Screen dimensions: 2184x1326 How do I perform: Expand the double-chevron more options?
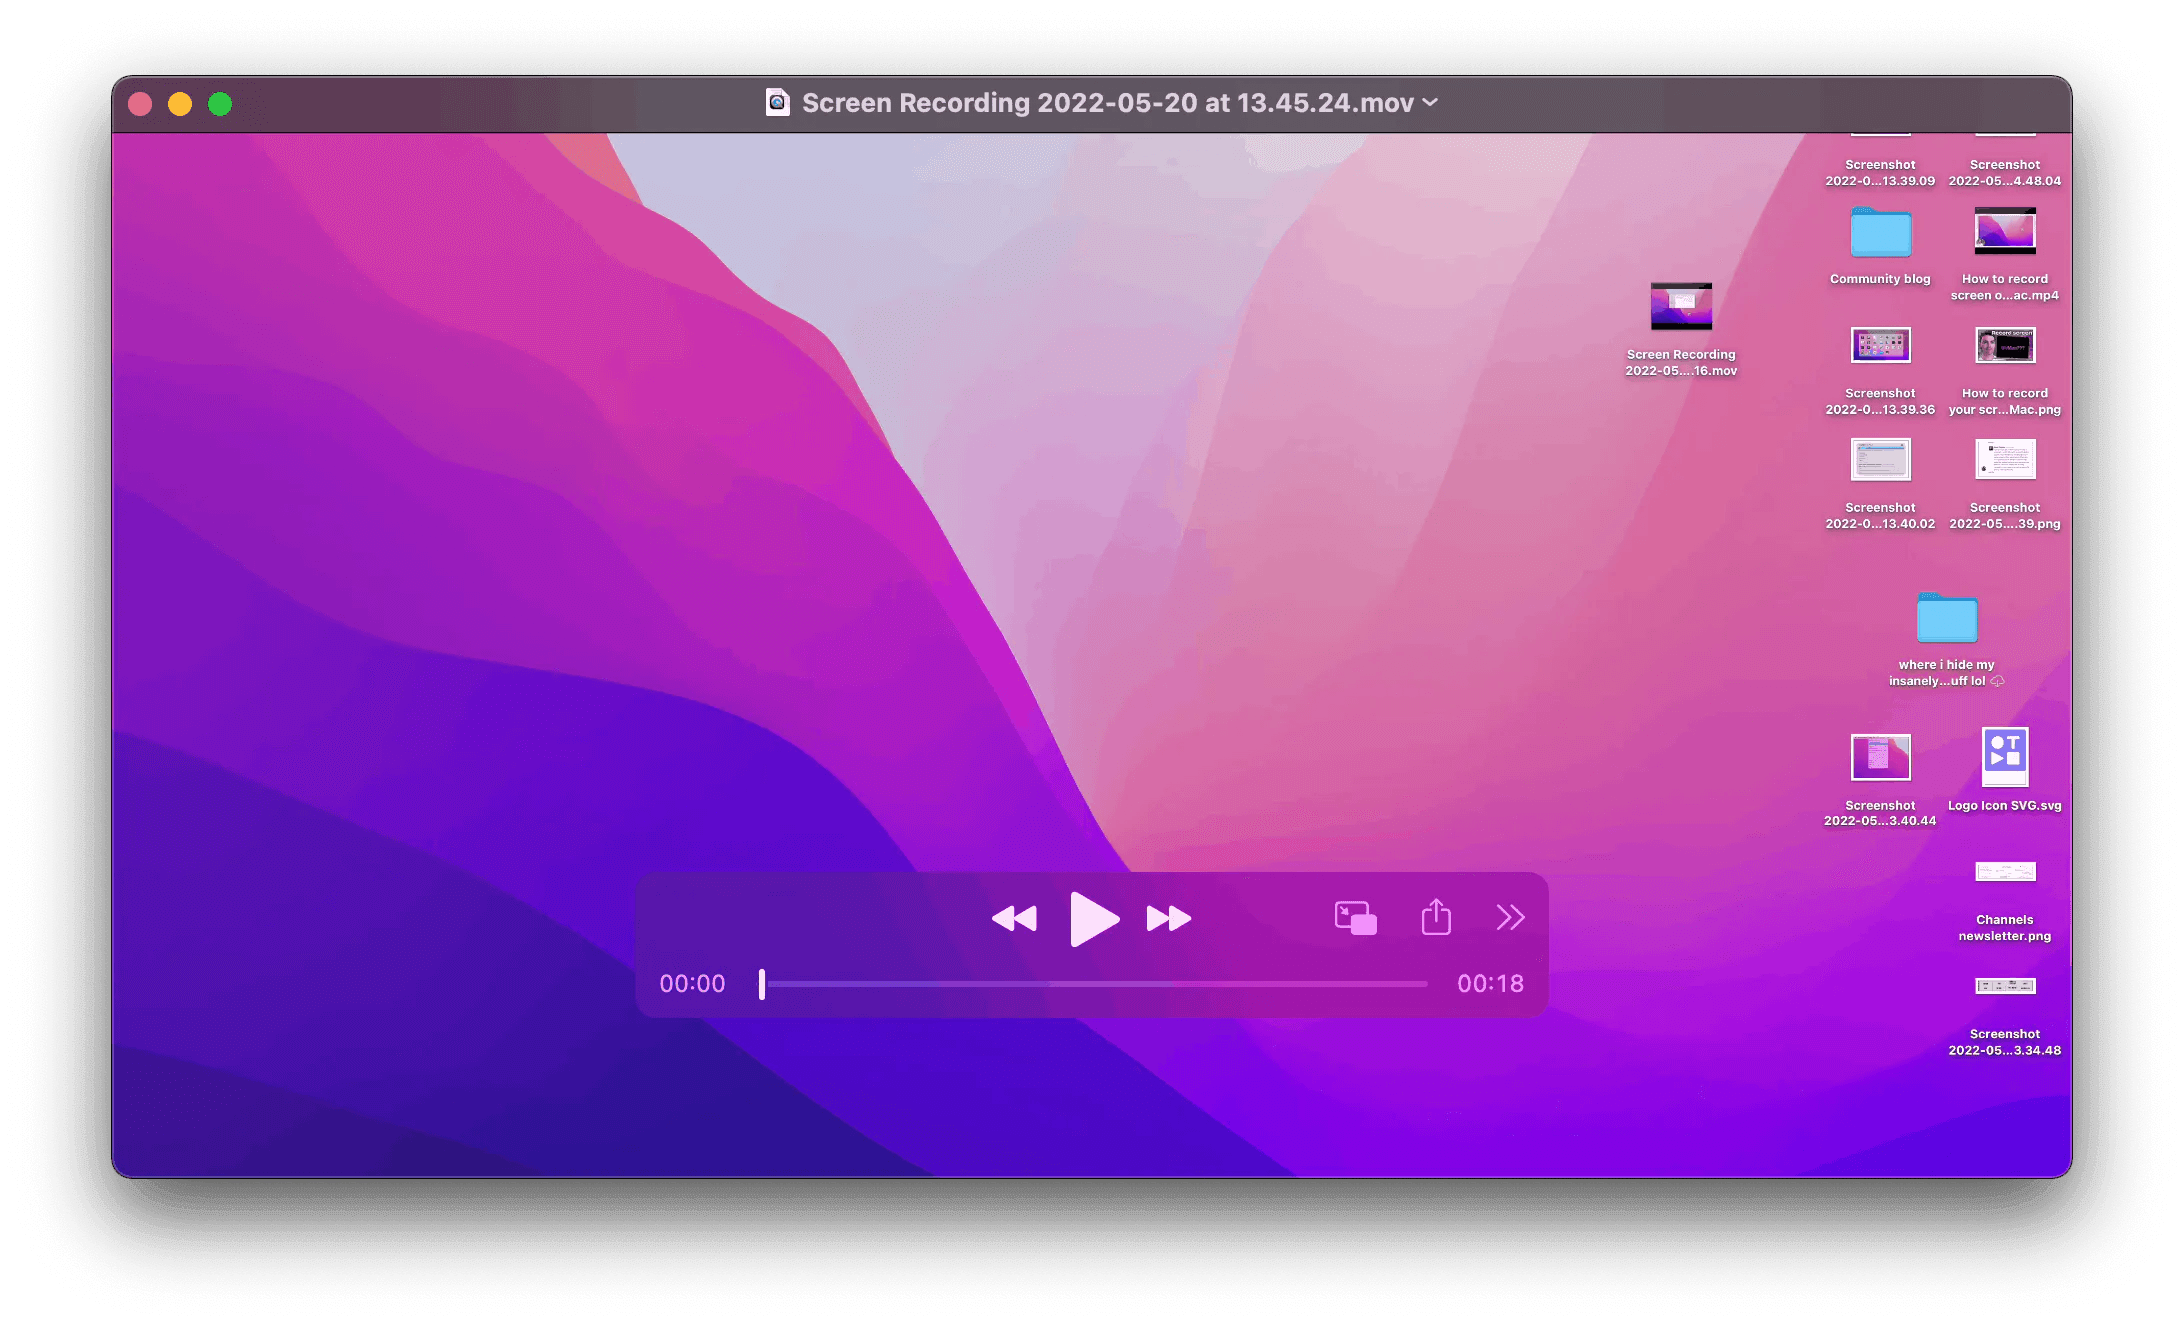coord(1510,917)
